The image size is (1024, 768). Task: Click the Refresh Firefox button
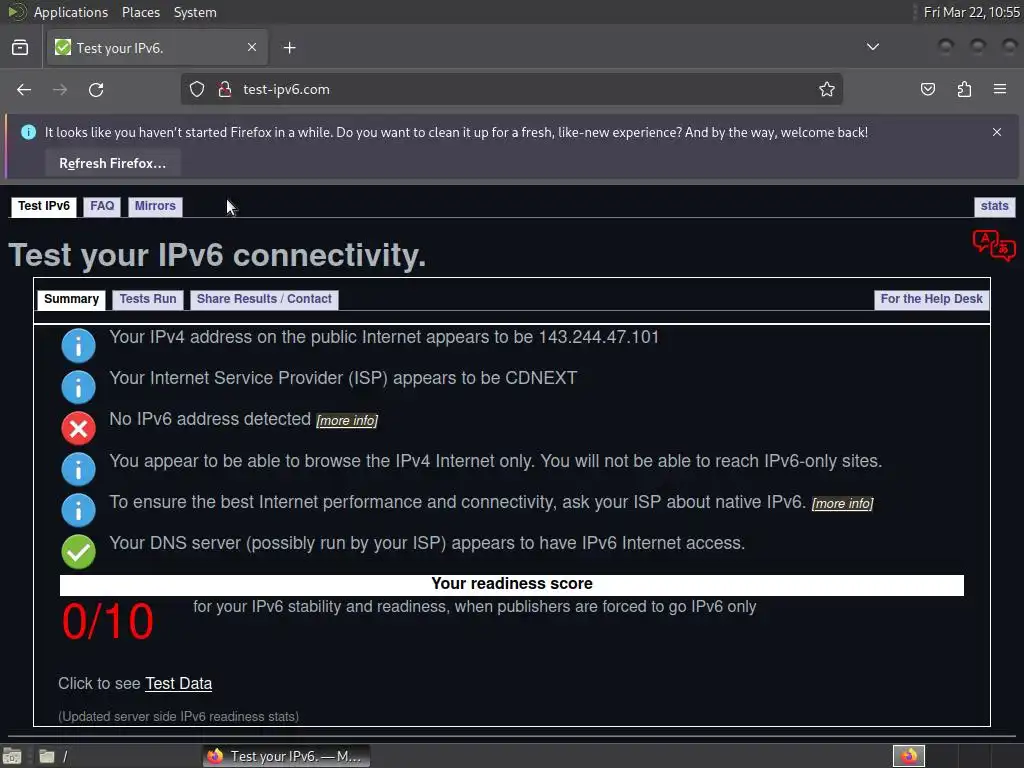112,163
